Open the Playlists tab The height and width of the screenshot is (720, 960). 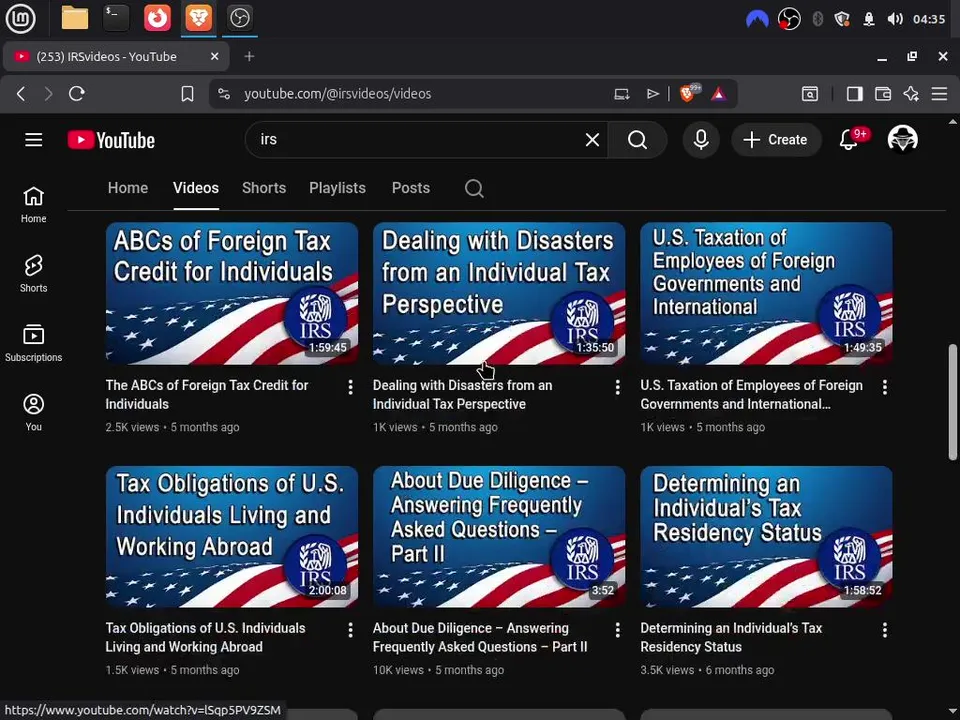click(337, 188)
